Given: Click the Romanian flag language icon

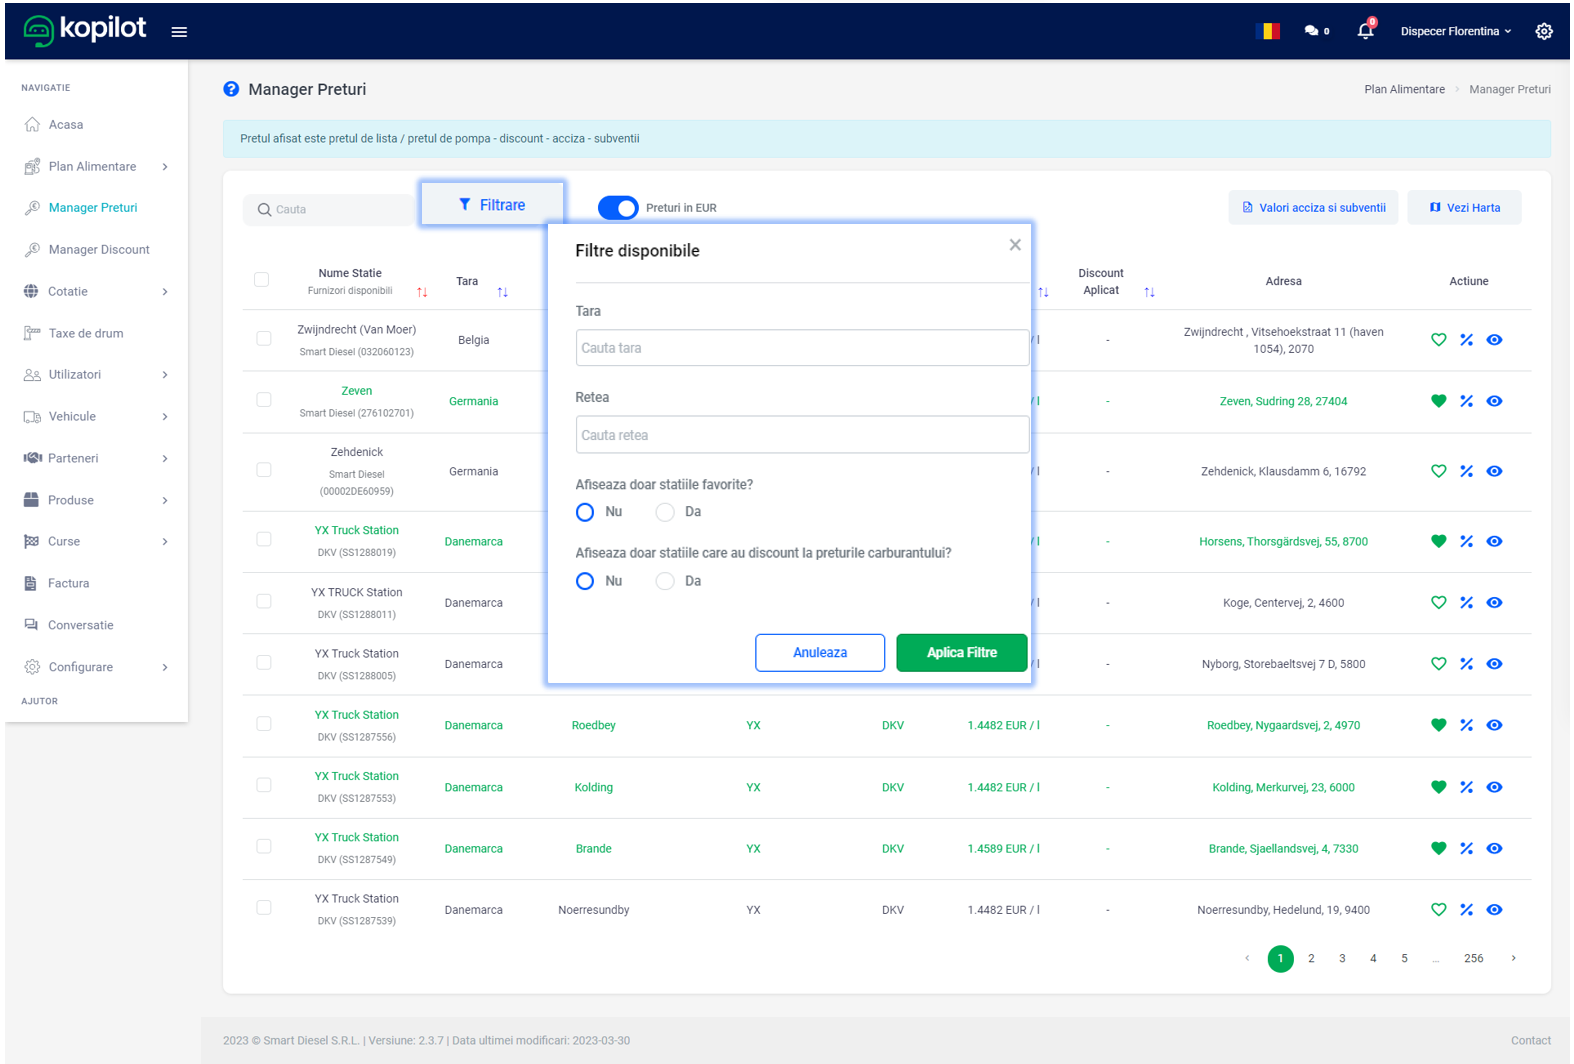Looking at the screenshot, I should pos(1267,31).
